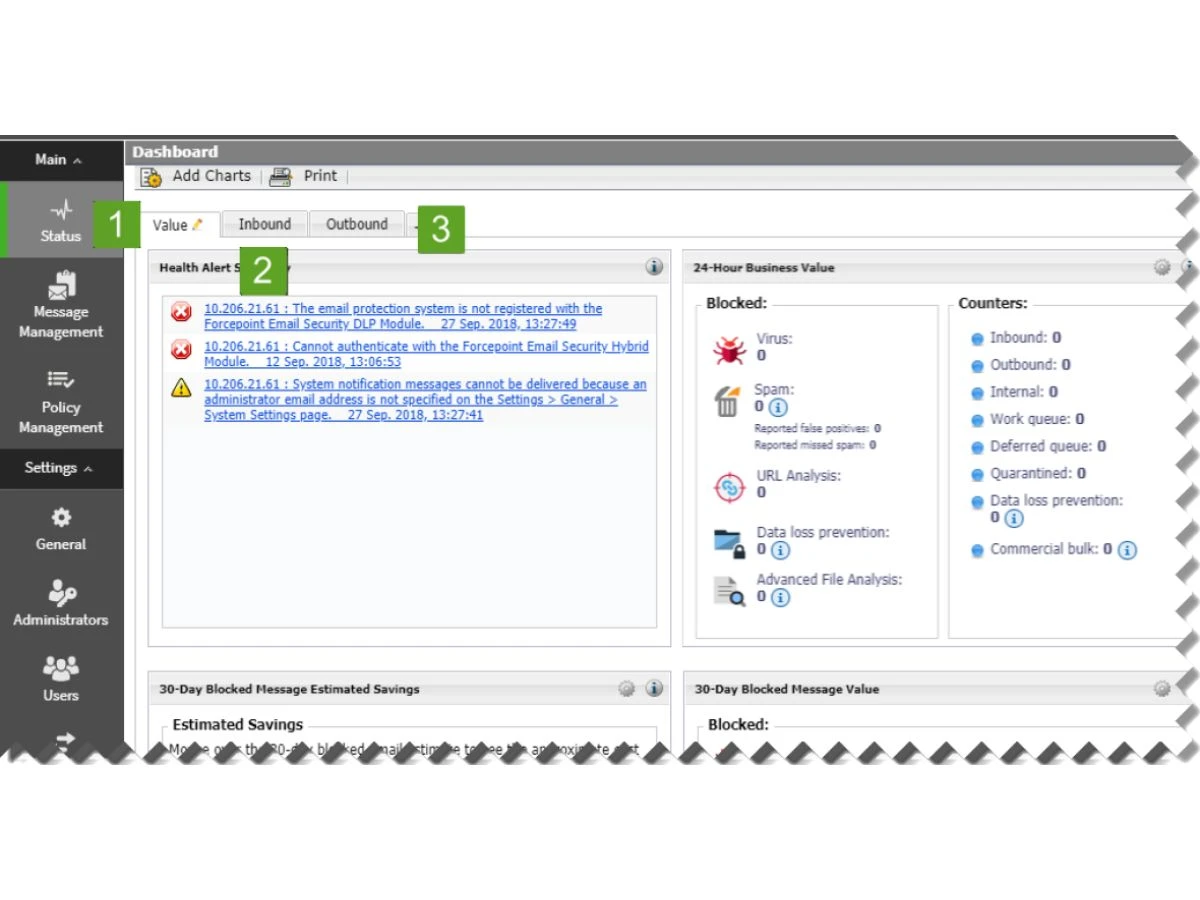Collapse the Settings sidebar section
1200x900 pixels.
point(59,468)
